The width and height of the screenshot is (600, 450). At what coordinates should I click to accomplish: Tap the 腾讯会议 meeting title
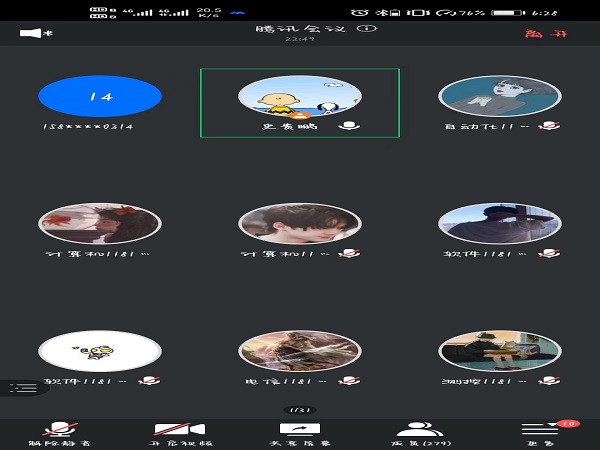[299, 30]
